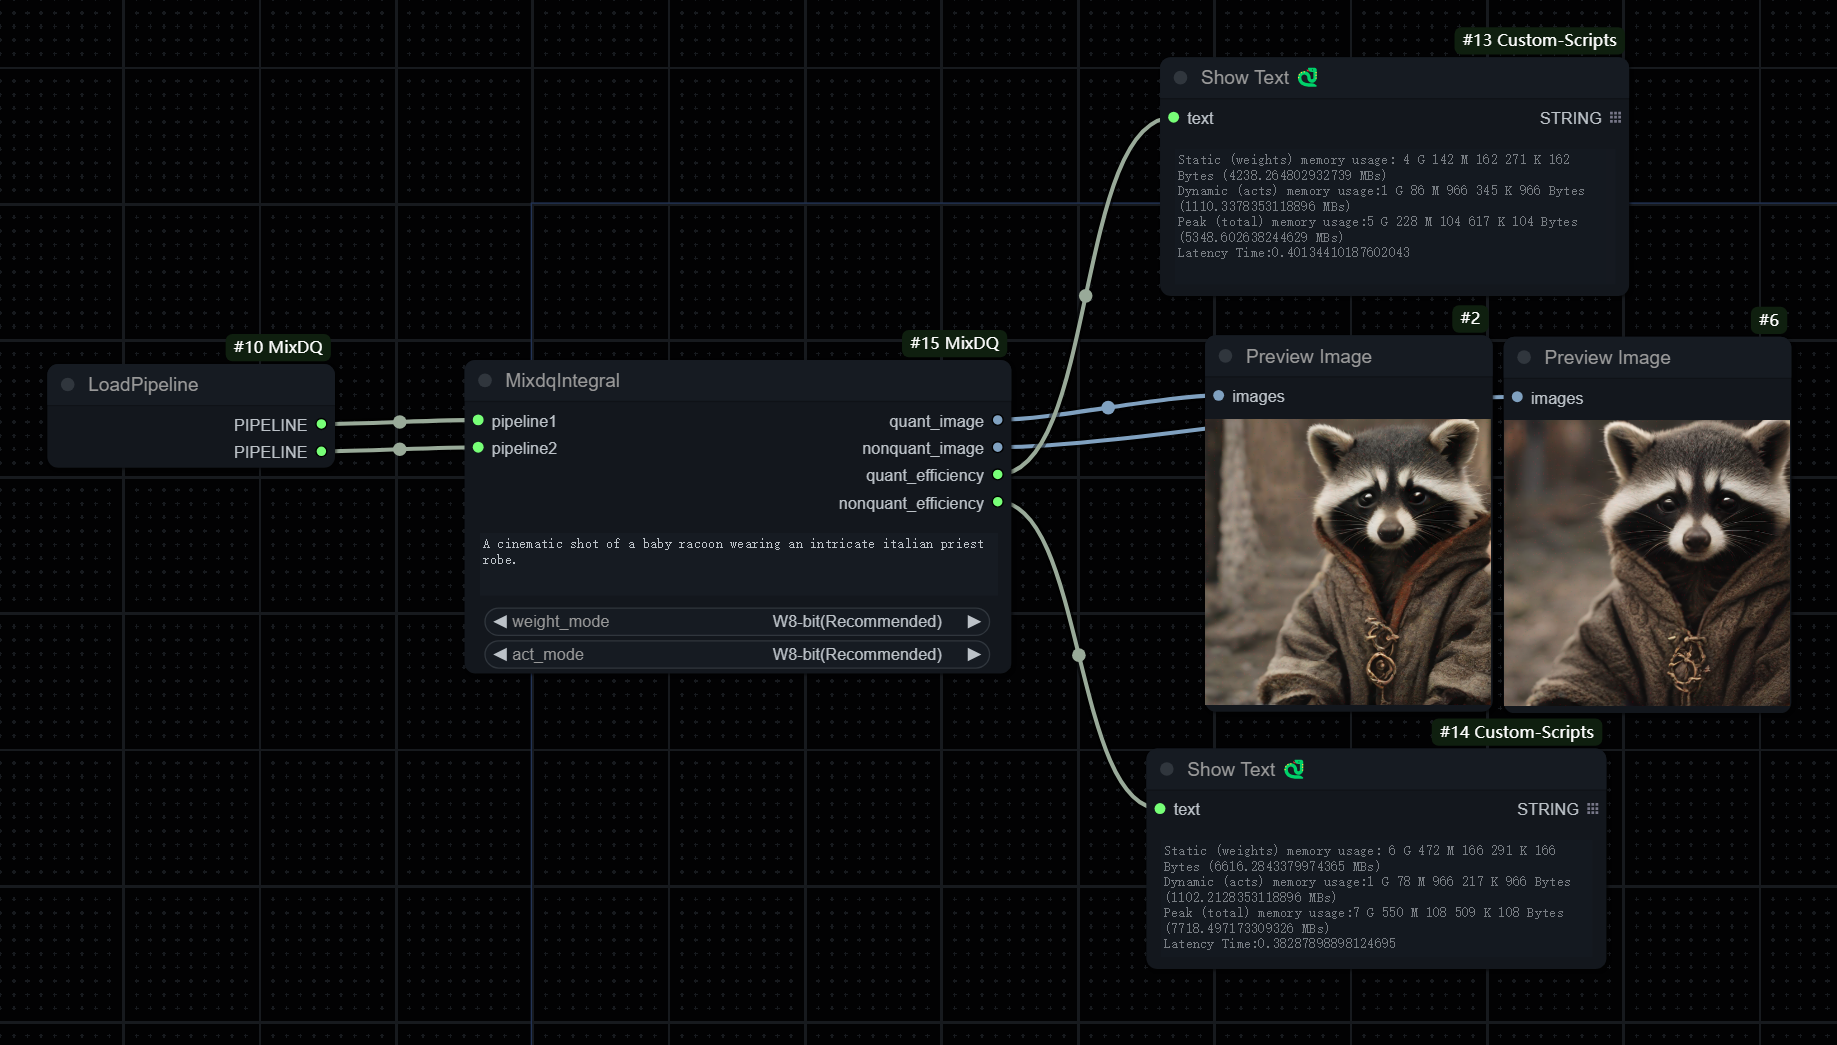The height and width of the screenshot is (1045, 1837).
Task: Collapse the MixdqIntegral node via its dot
Action: click(x=485, y=381)
